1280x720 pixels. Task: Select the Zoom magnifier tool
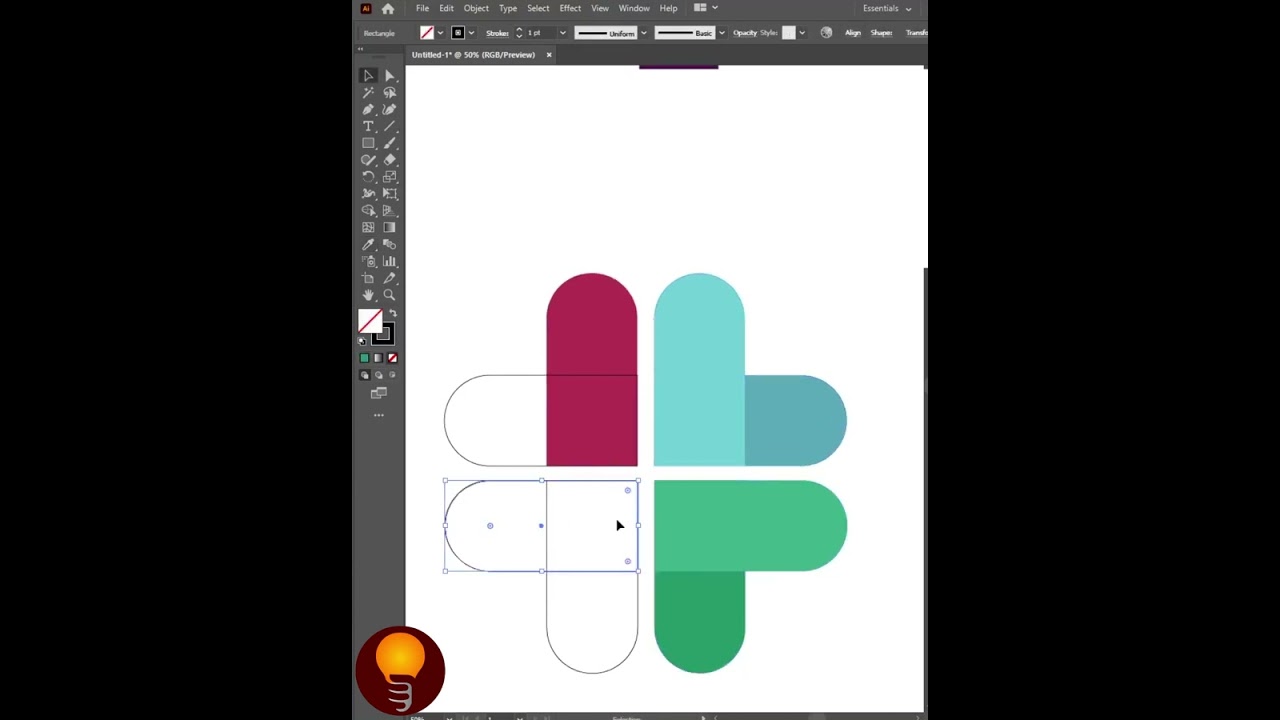389,295
